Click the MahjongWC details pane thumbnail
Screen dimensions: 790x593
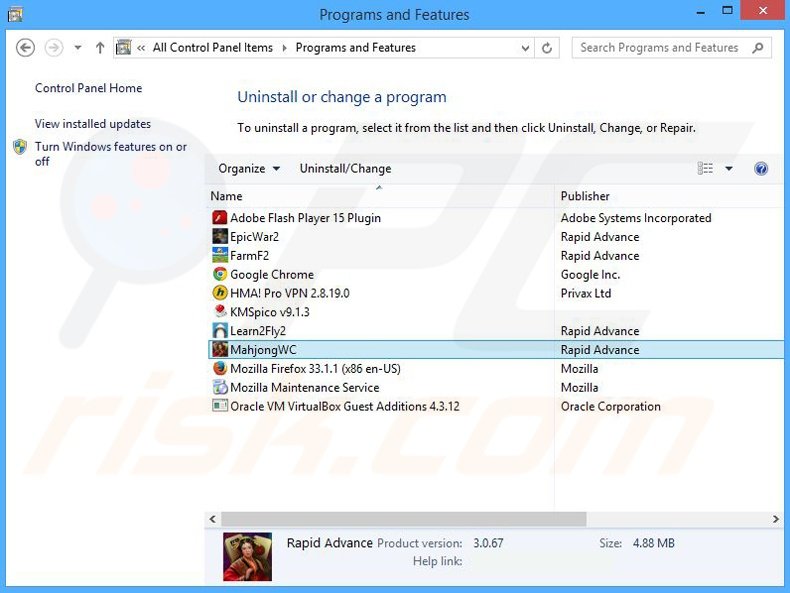(247, 557)
